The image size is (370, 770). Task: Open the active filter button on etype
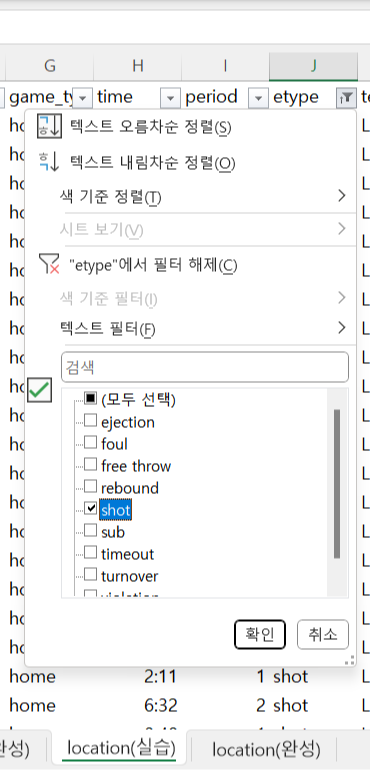tap(346, 98)
